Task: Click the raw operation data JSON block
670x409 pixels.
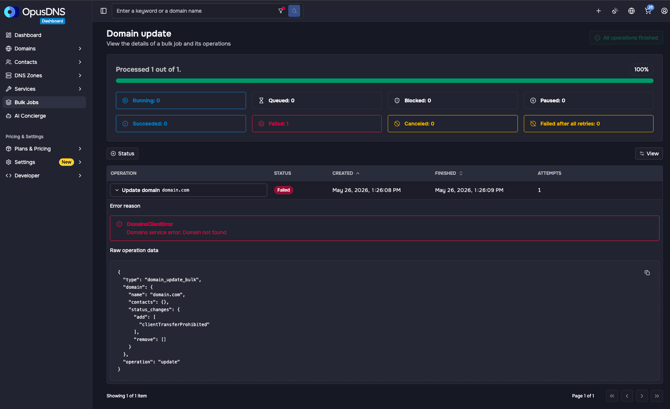Action: pos(385,321)
